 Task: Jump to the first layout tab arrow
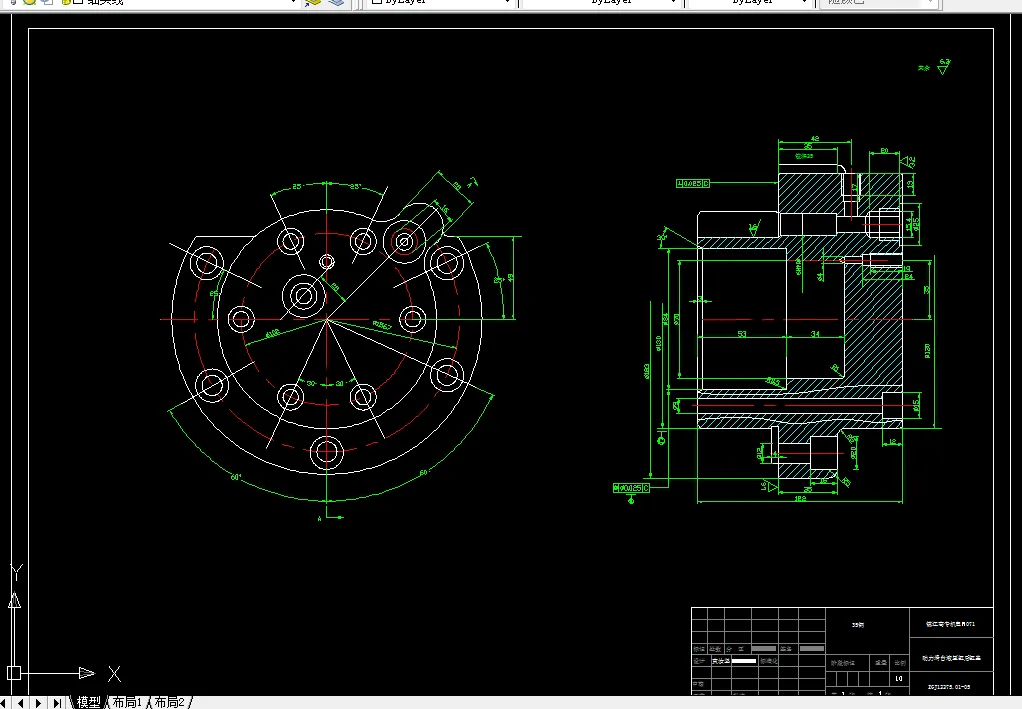pos(5,702)
